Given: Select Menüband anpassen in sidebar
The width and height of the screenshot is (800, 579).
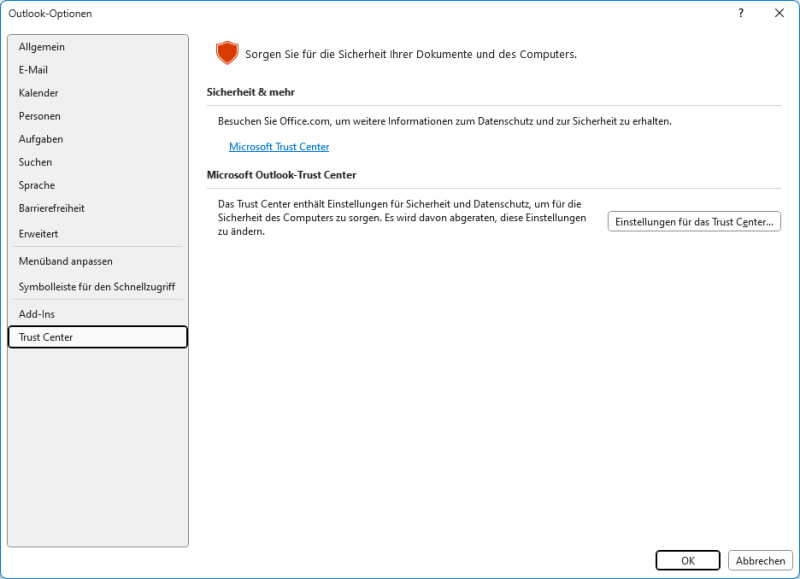Looking at the screenshot, I should point(66,261).
